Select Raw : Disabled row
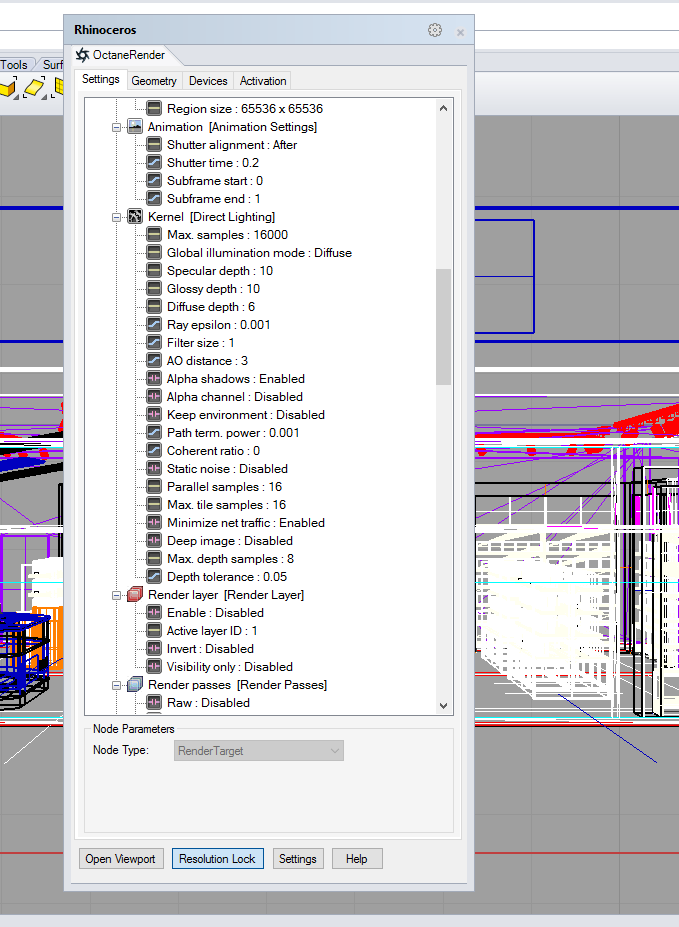This screenshot has height=927, width=679. tap(209, 702)
